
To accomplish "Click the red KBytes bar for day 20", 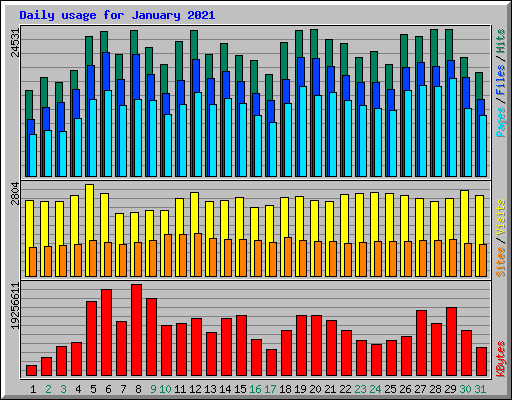I will [x=316, y=346].
